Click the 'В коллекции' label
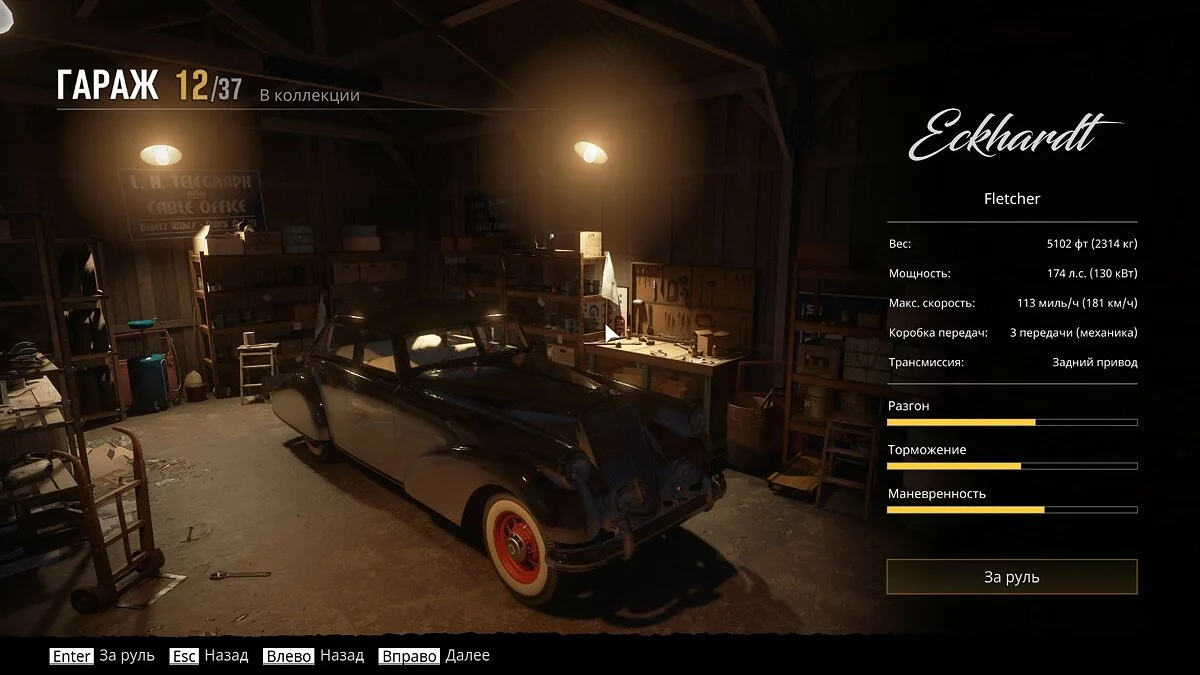 point(309,96)
